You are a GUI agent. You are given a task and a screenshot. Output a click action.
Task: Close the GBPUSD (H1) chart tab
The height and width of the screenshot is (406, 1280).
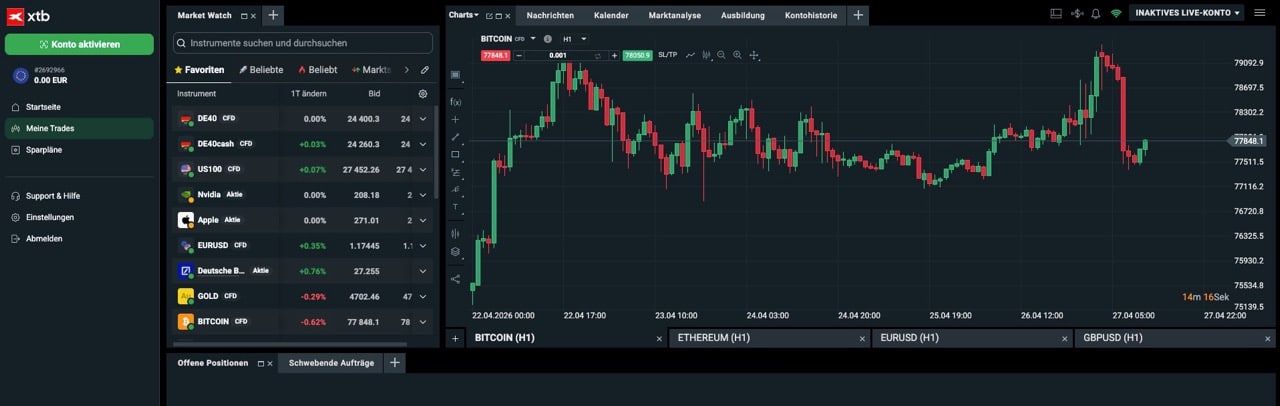coord(1270,339)
